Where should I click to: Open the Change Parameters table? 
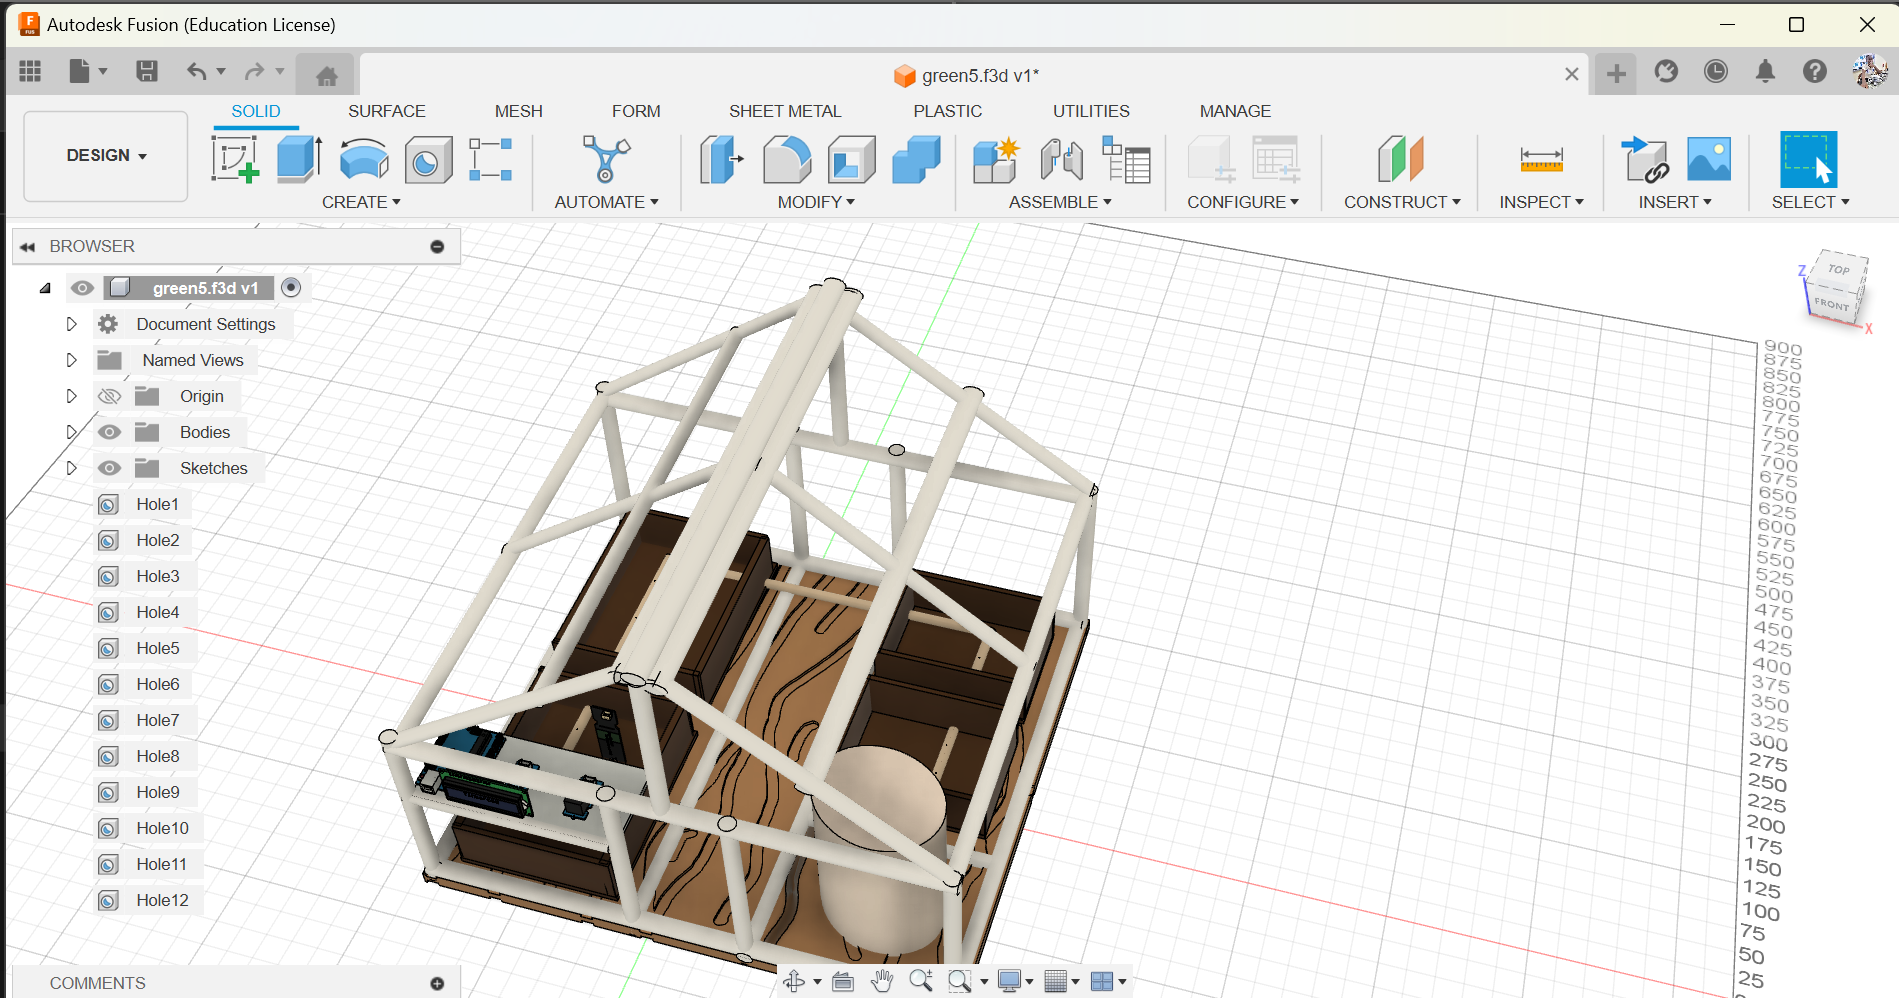[x=1126, y=159]
